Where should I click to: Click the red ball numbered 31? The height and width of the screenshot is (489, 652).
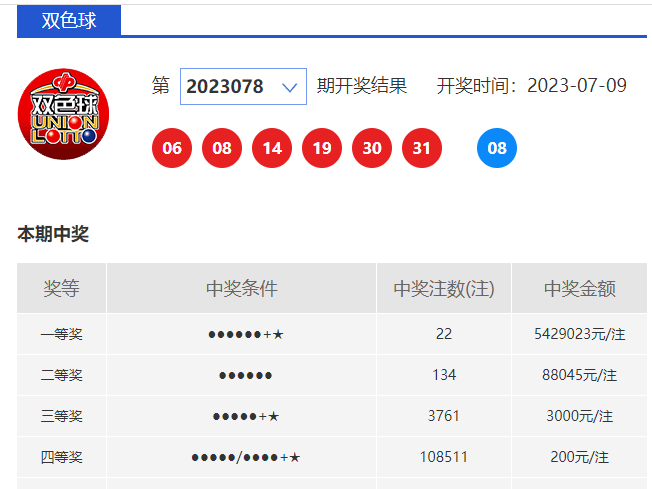tap(422, 148)
